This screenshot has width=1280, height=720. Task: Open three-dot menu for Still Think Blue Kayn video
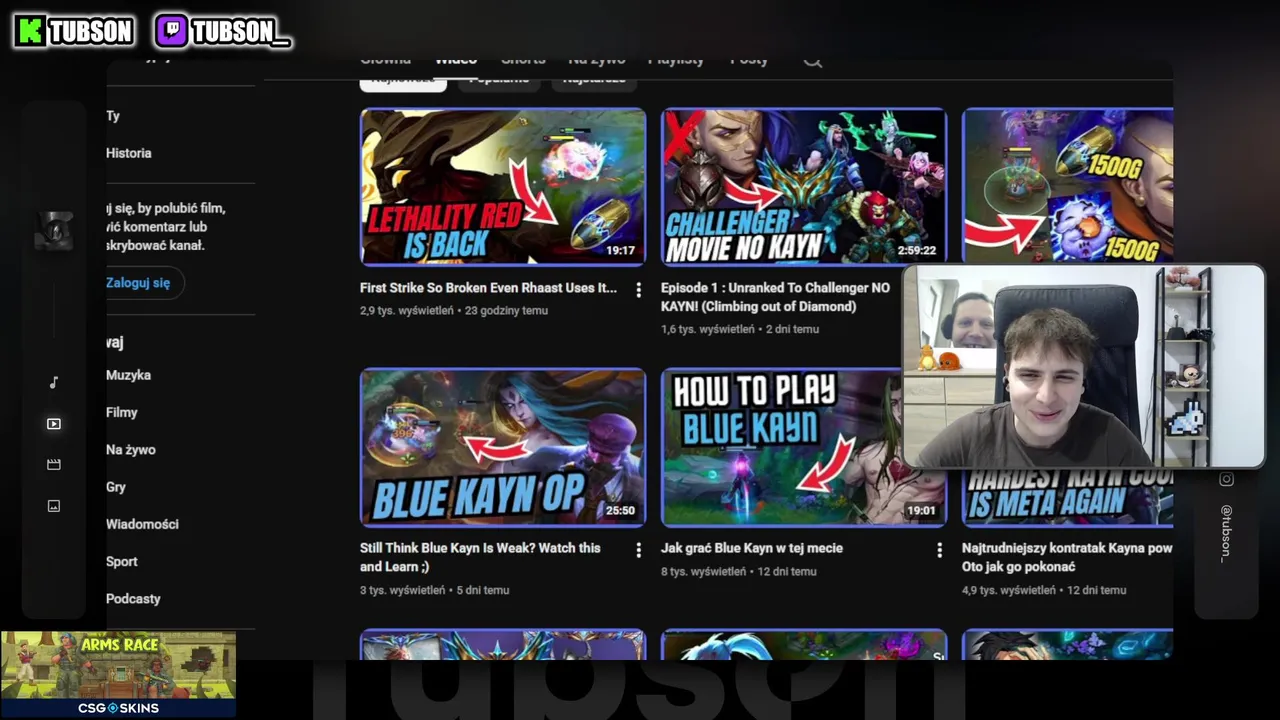pos(638,550)
